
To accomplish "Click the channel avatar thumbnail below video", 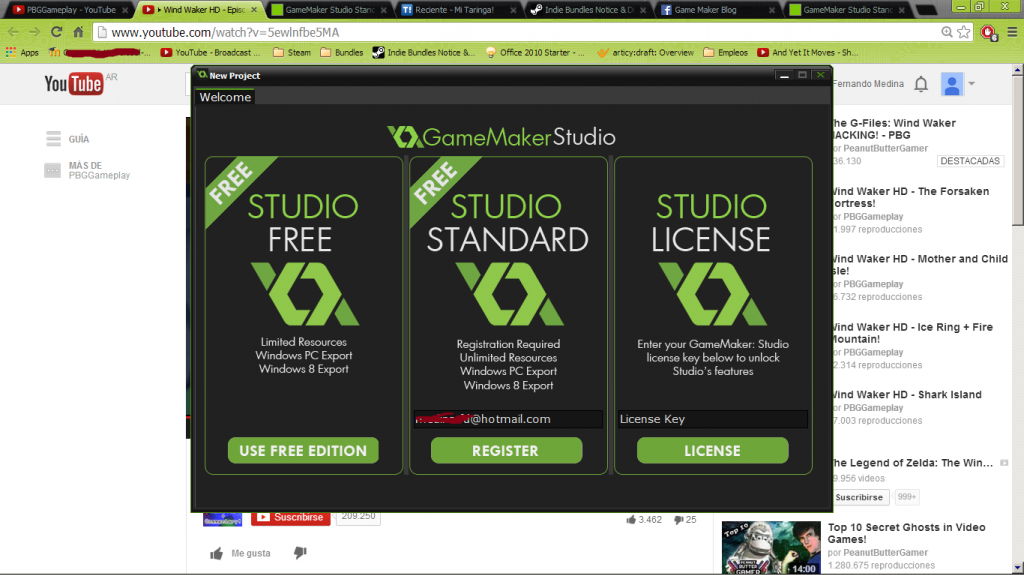I will point(222,519).
